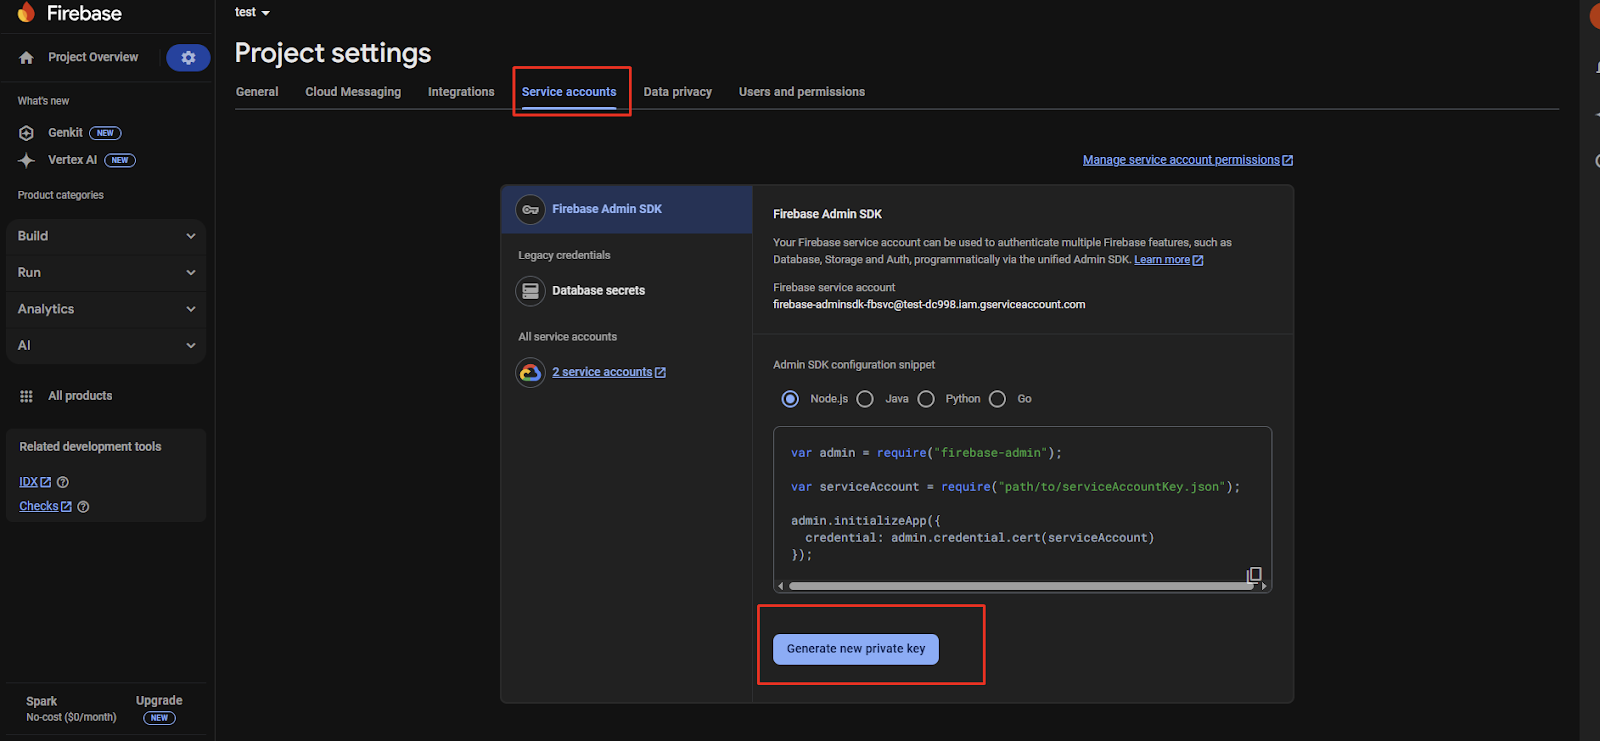The width and height of the screenshot is (1600, 741).
Task: Click the right arrow of snippet scrollbar
Action: click(x=1264, y=586)
